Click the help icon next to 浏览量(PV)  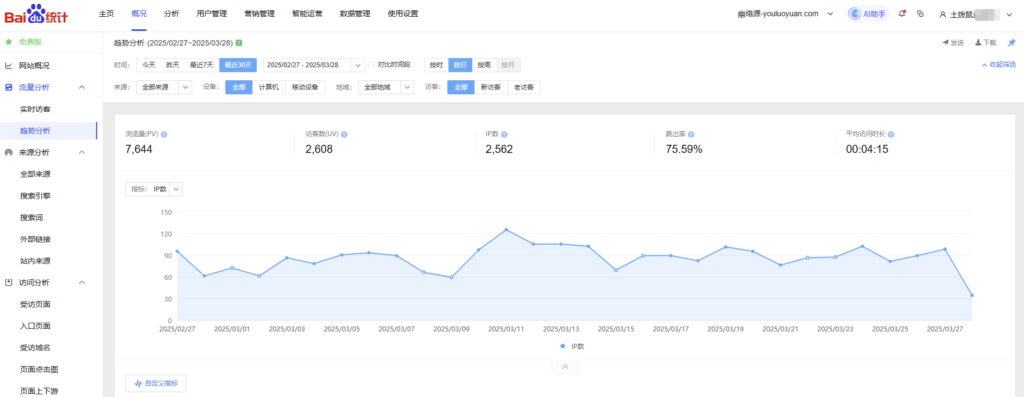164,135
